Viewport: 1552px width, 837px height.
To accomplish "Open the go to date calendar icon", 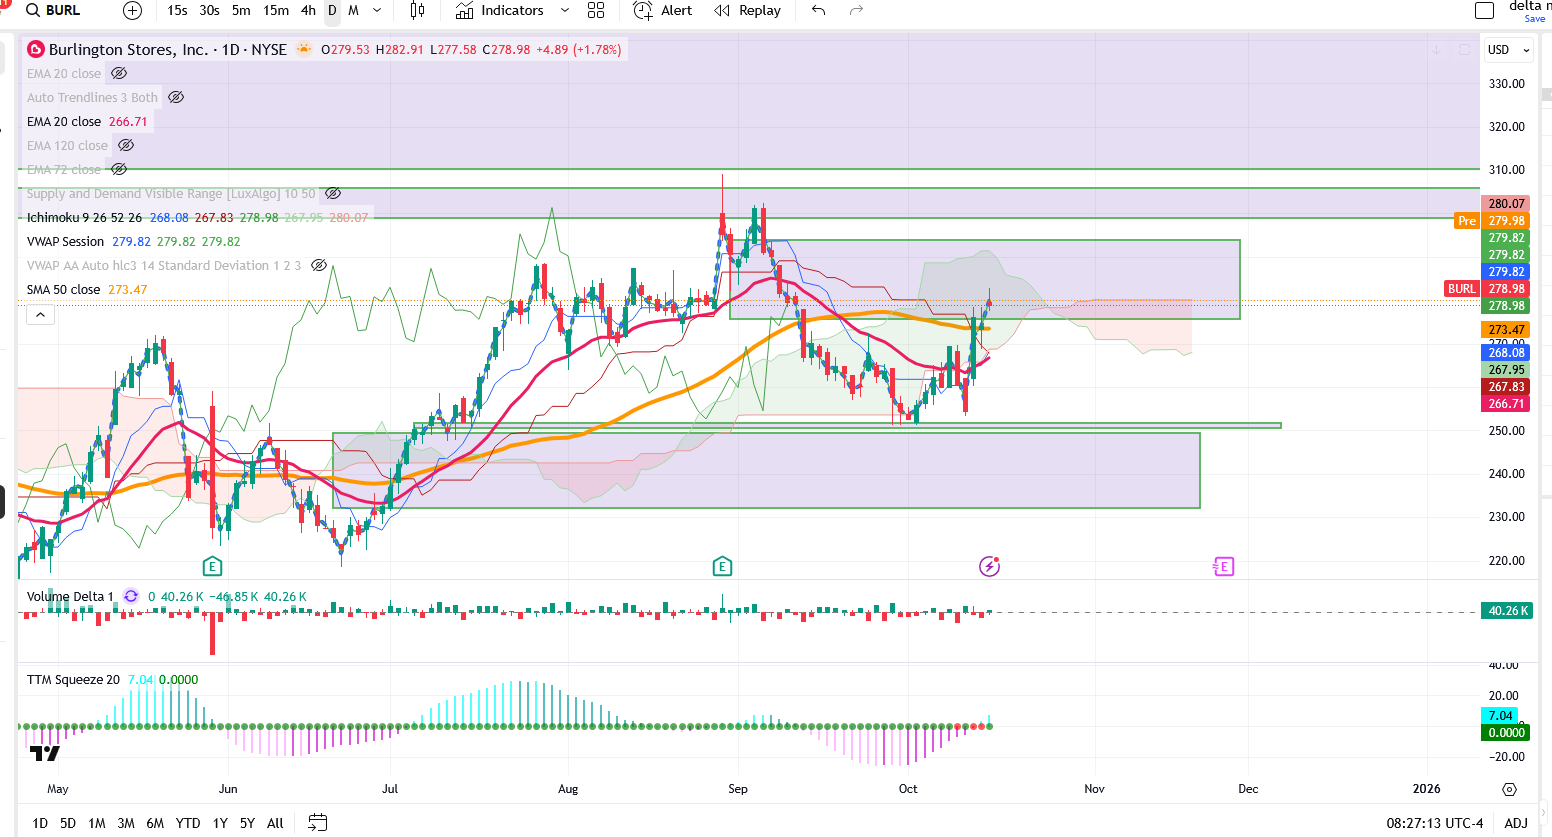I will [317, 823].
